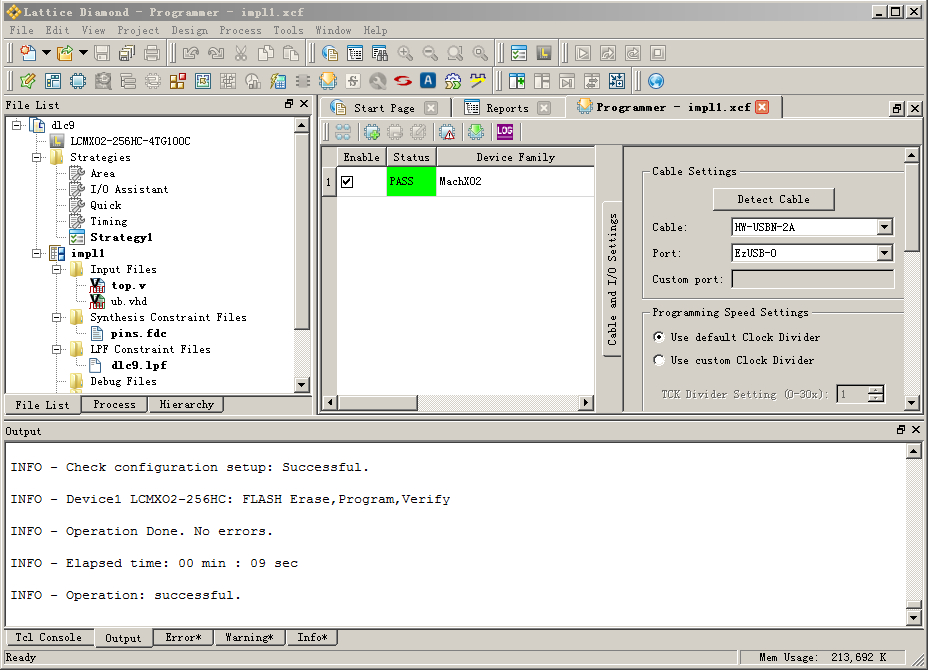The width and height of the screenshot is (928, 670).
Task: Select top.v in the file tree
Action: point(128,285)
